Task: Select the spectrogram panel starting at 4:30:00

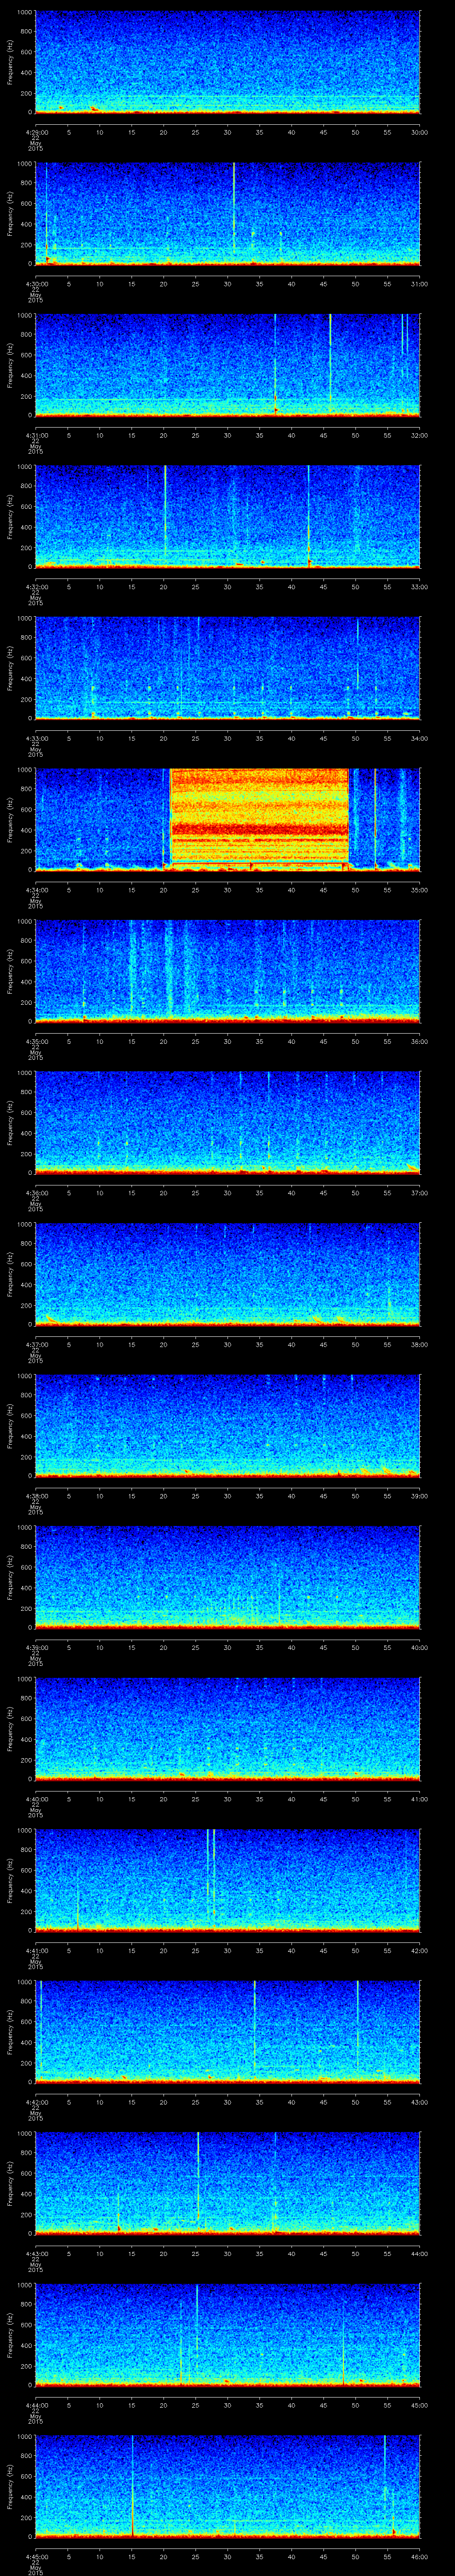Action: [x=228, y=214]
